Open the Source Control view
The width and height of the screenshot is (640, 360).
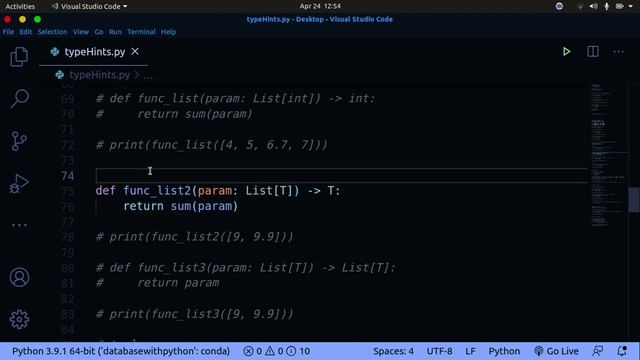(19, 141)
